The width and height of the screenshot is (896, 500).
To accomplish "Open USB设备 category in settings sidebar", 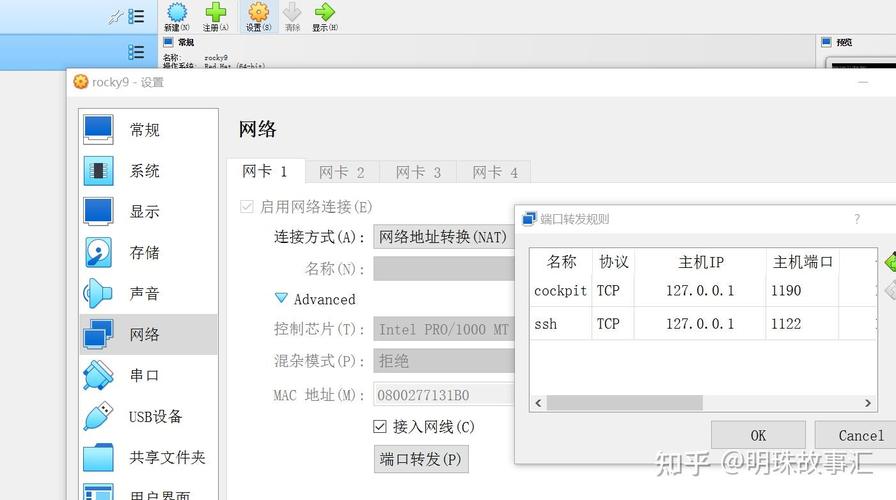I will click(x=149, y=416).
